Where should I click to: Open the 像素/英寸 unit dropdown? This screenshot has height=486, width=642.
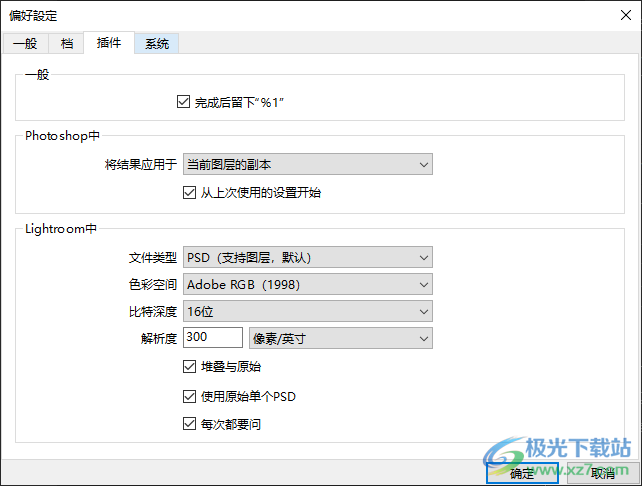341,338
